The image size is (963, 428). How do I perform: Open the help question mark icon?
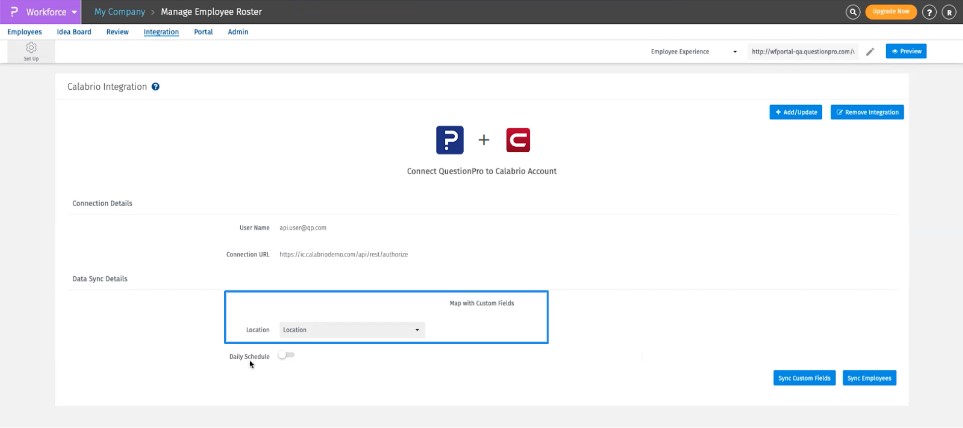click(929, 12)
